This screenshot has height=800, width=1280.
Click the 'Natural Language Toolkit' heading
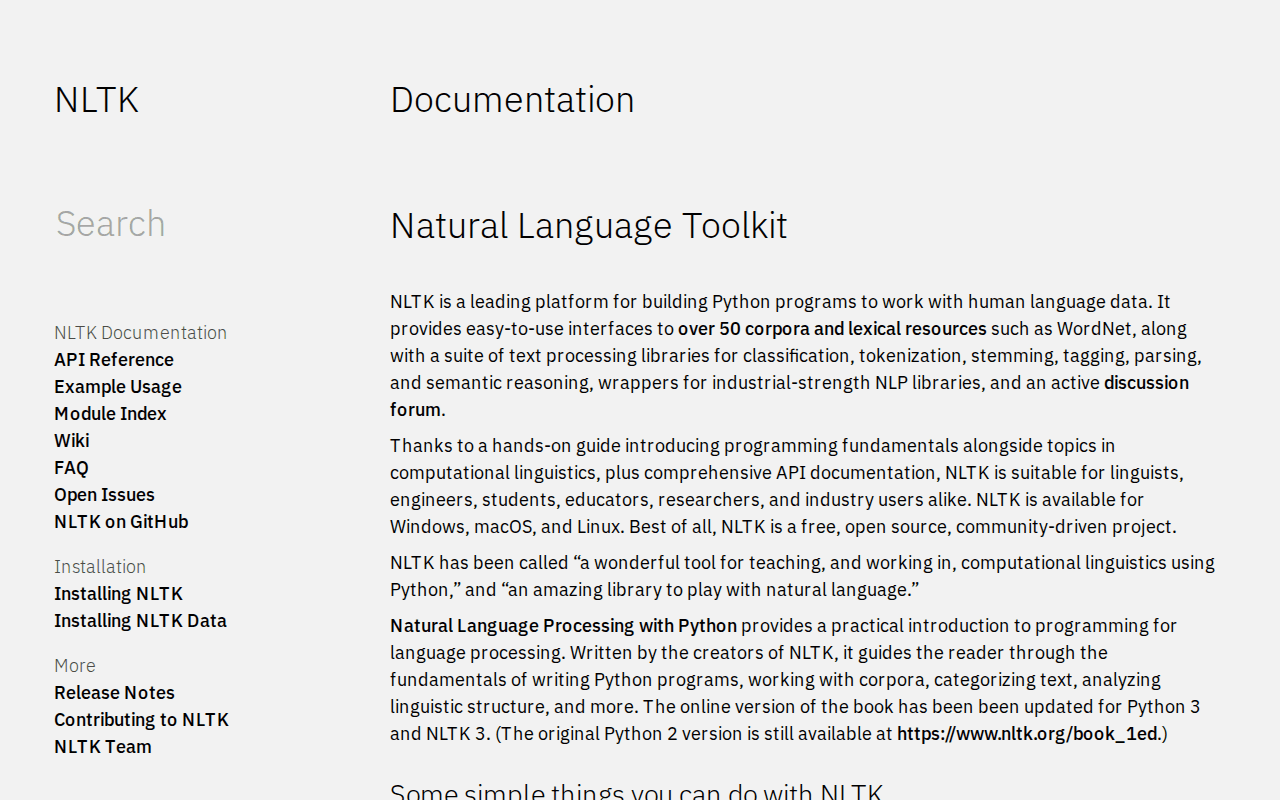click(x=589, y=226)
